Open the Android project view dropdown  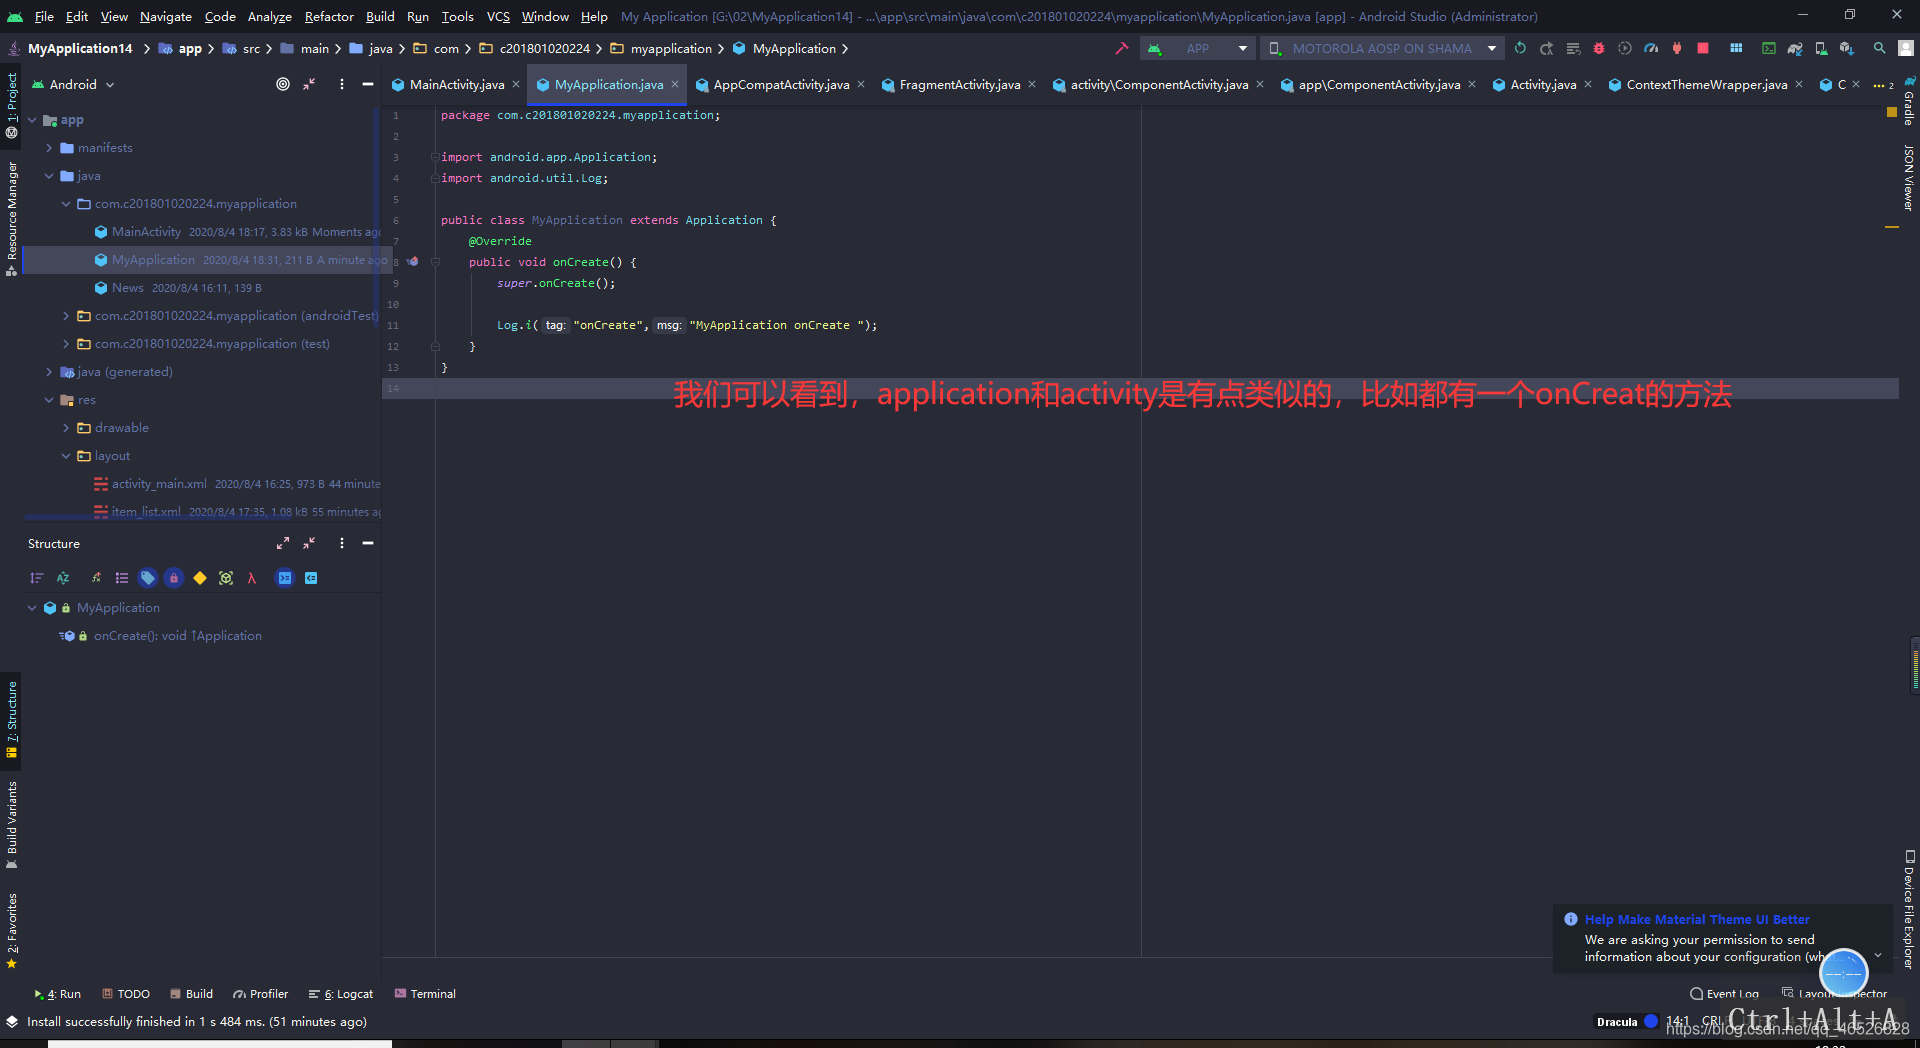(x=74, y=84)
